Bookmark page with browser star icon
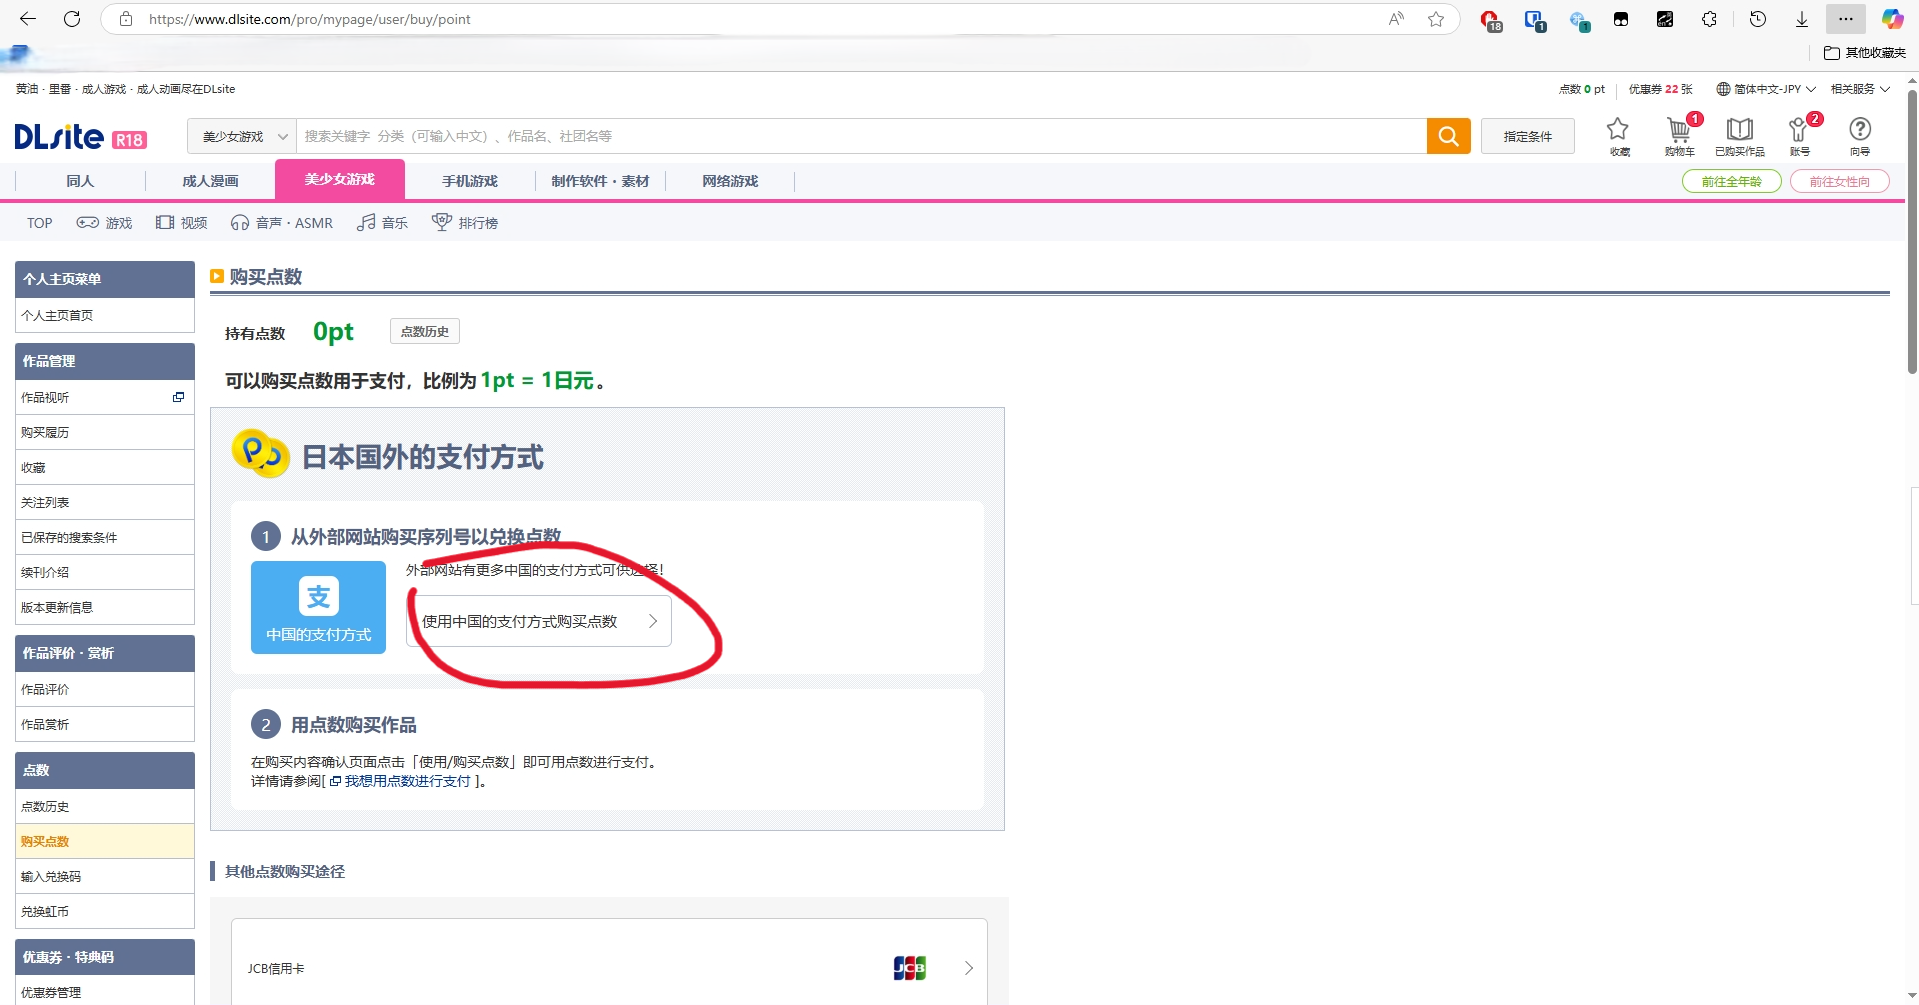 tap(1436, 19)
